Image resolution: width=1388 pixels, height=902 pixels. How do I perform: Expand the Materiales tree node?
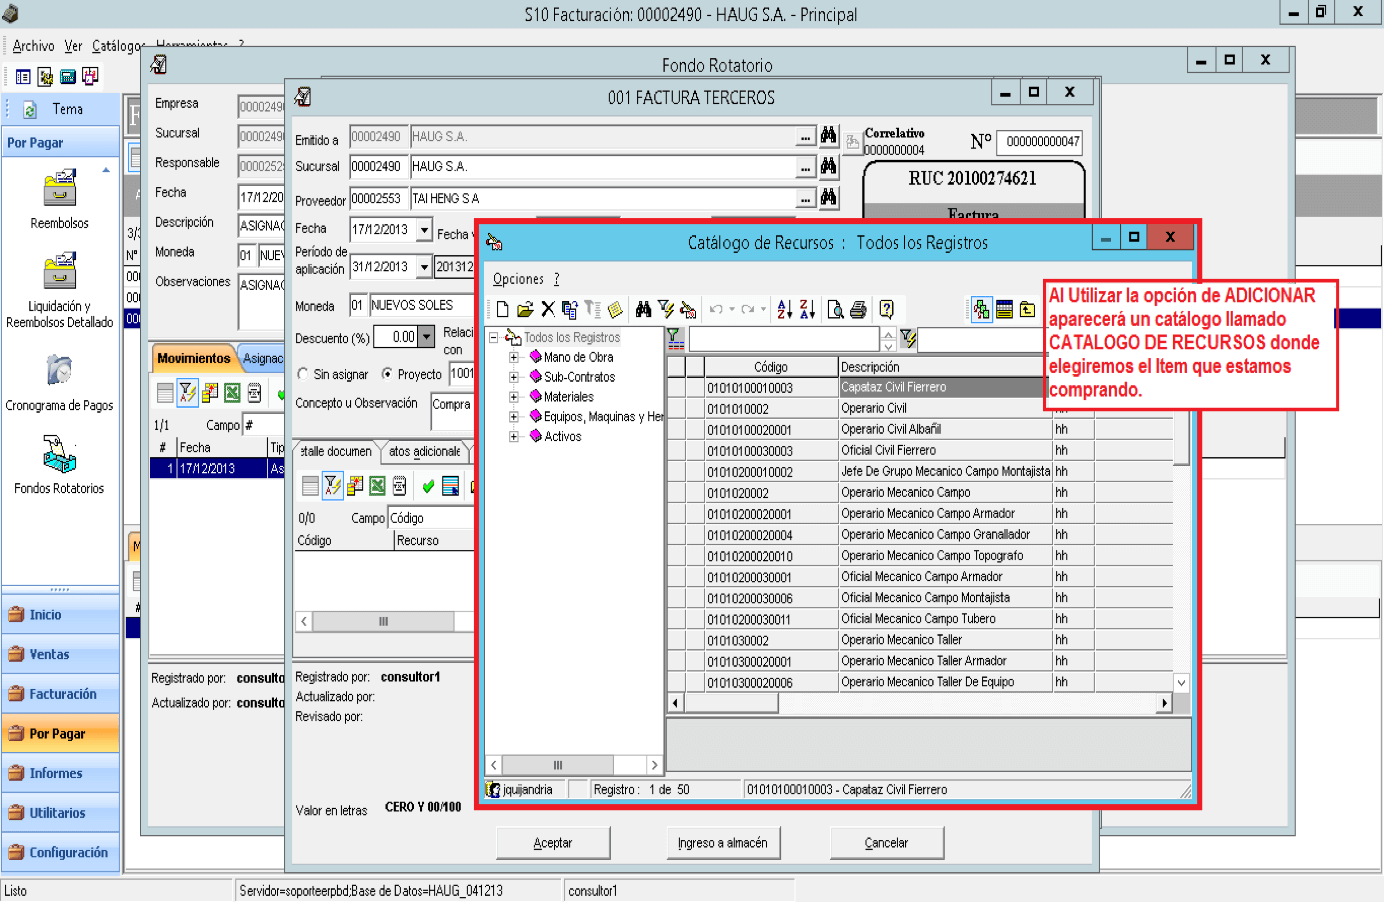[514, 397]
